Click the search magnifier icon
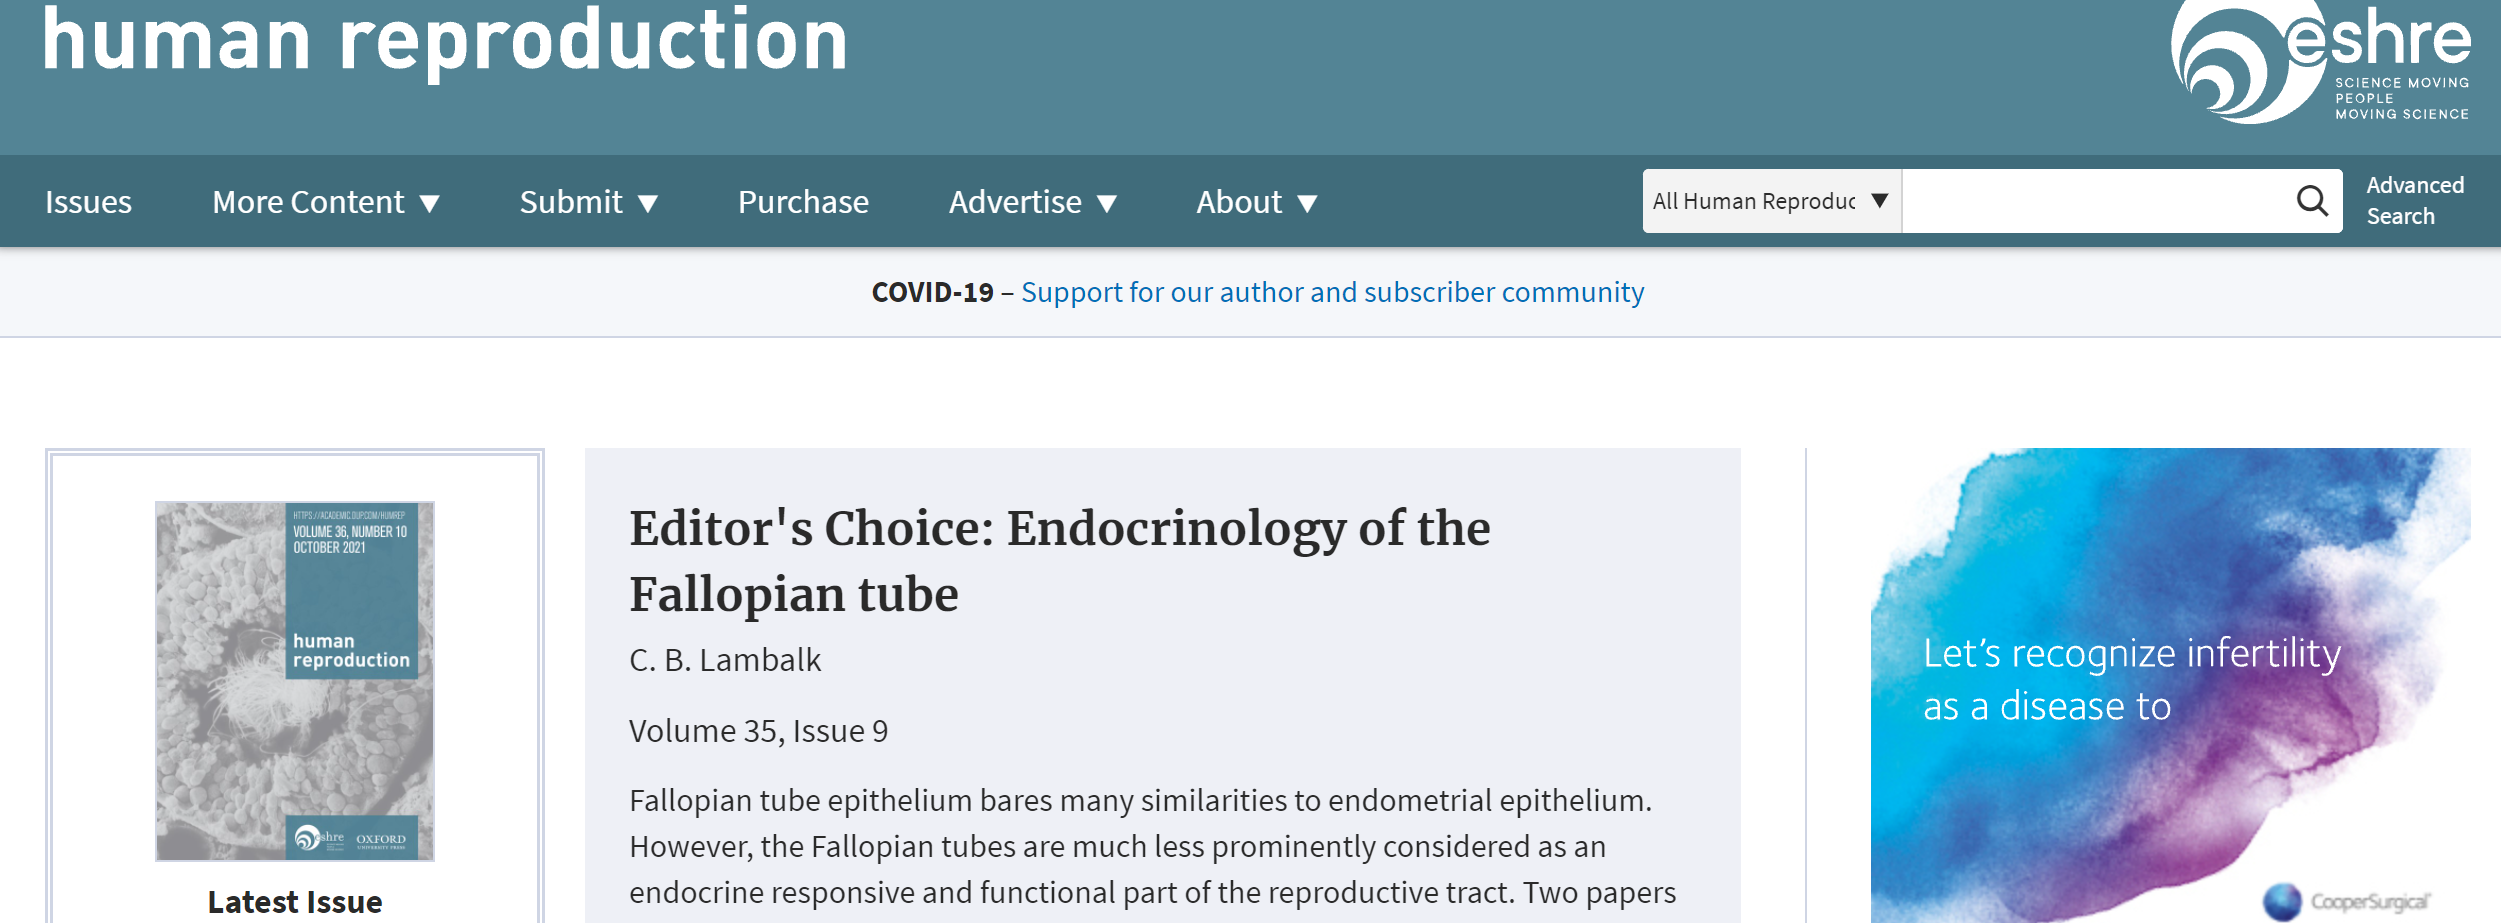This screenshot has height=923, width=2501. [2312, 201]
